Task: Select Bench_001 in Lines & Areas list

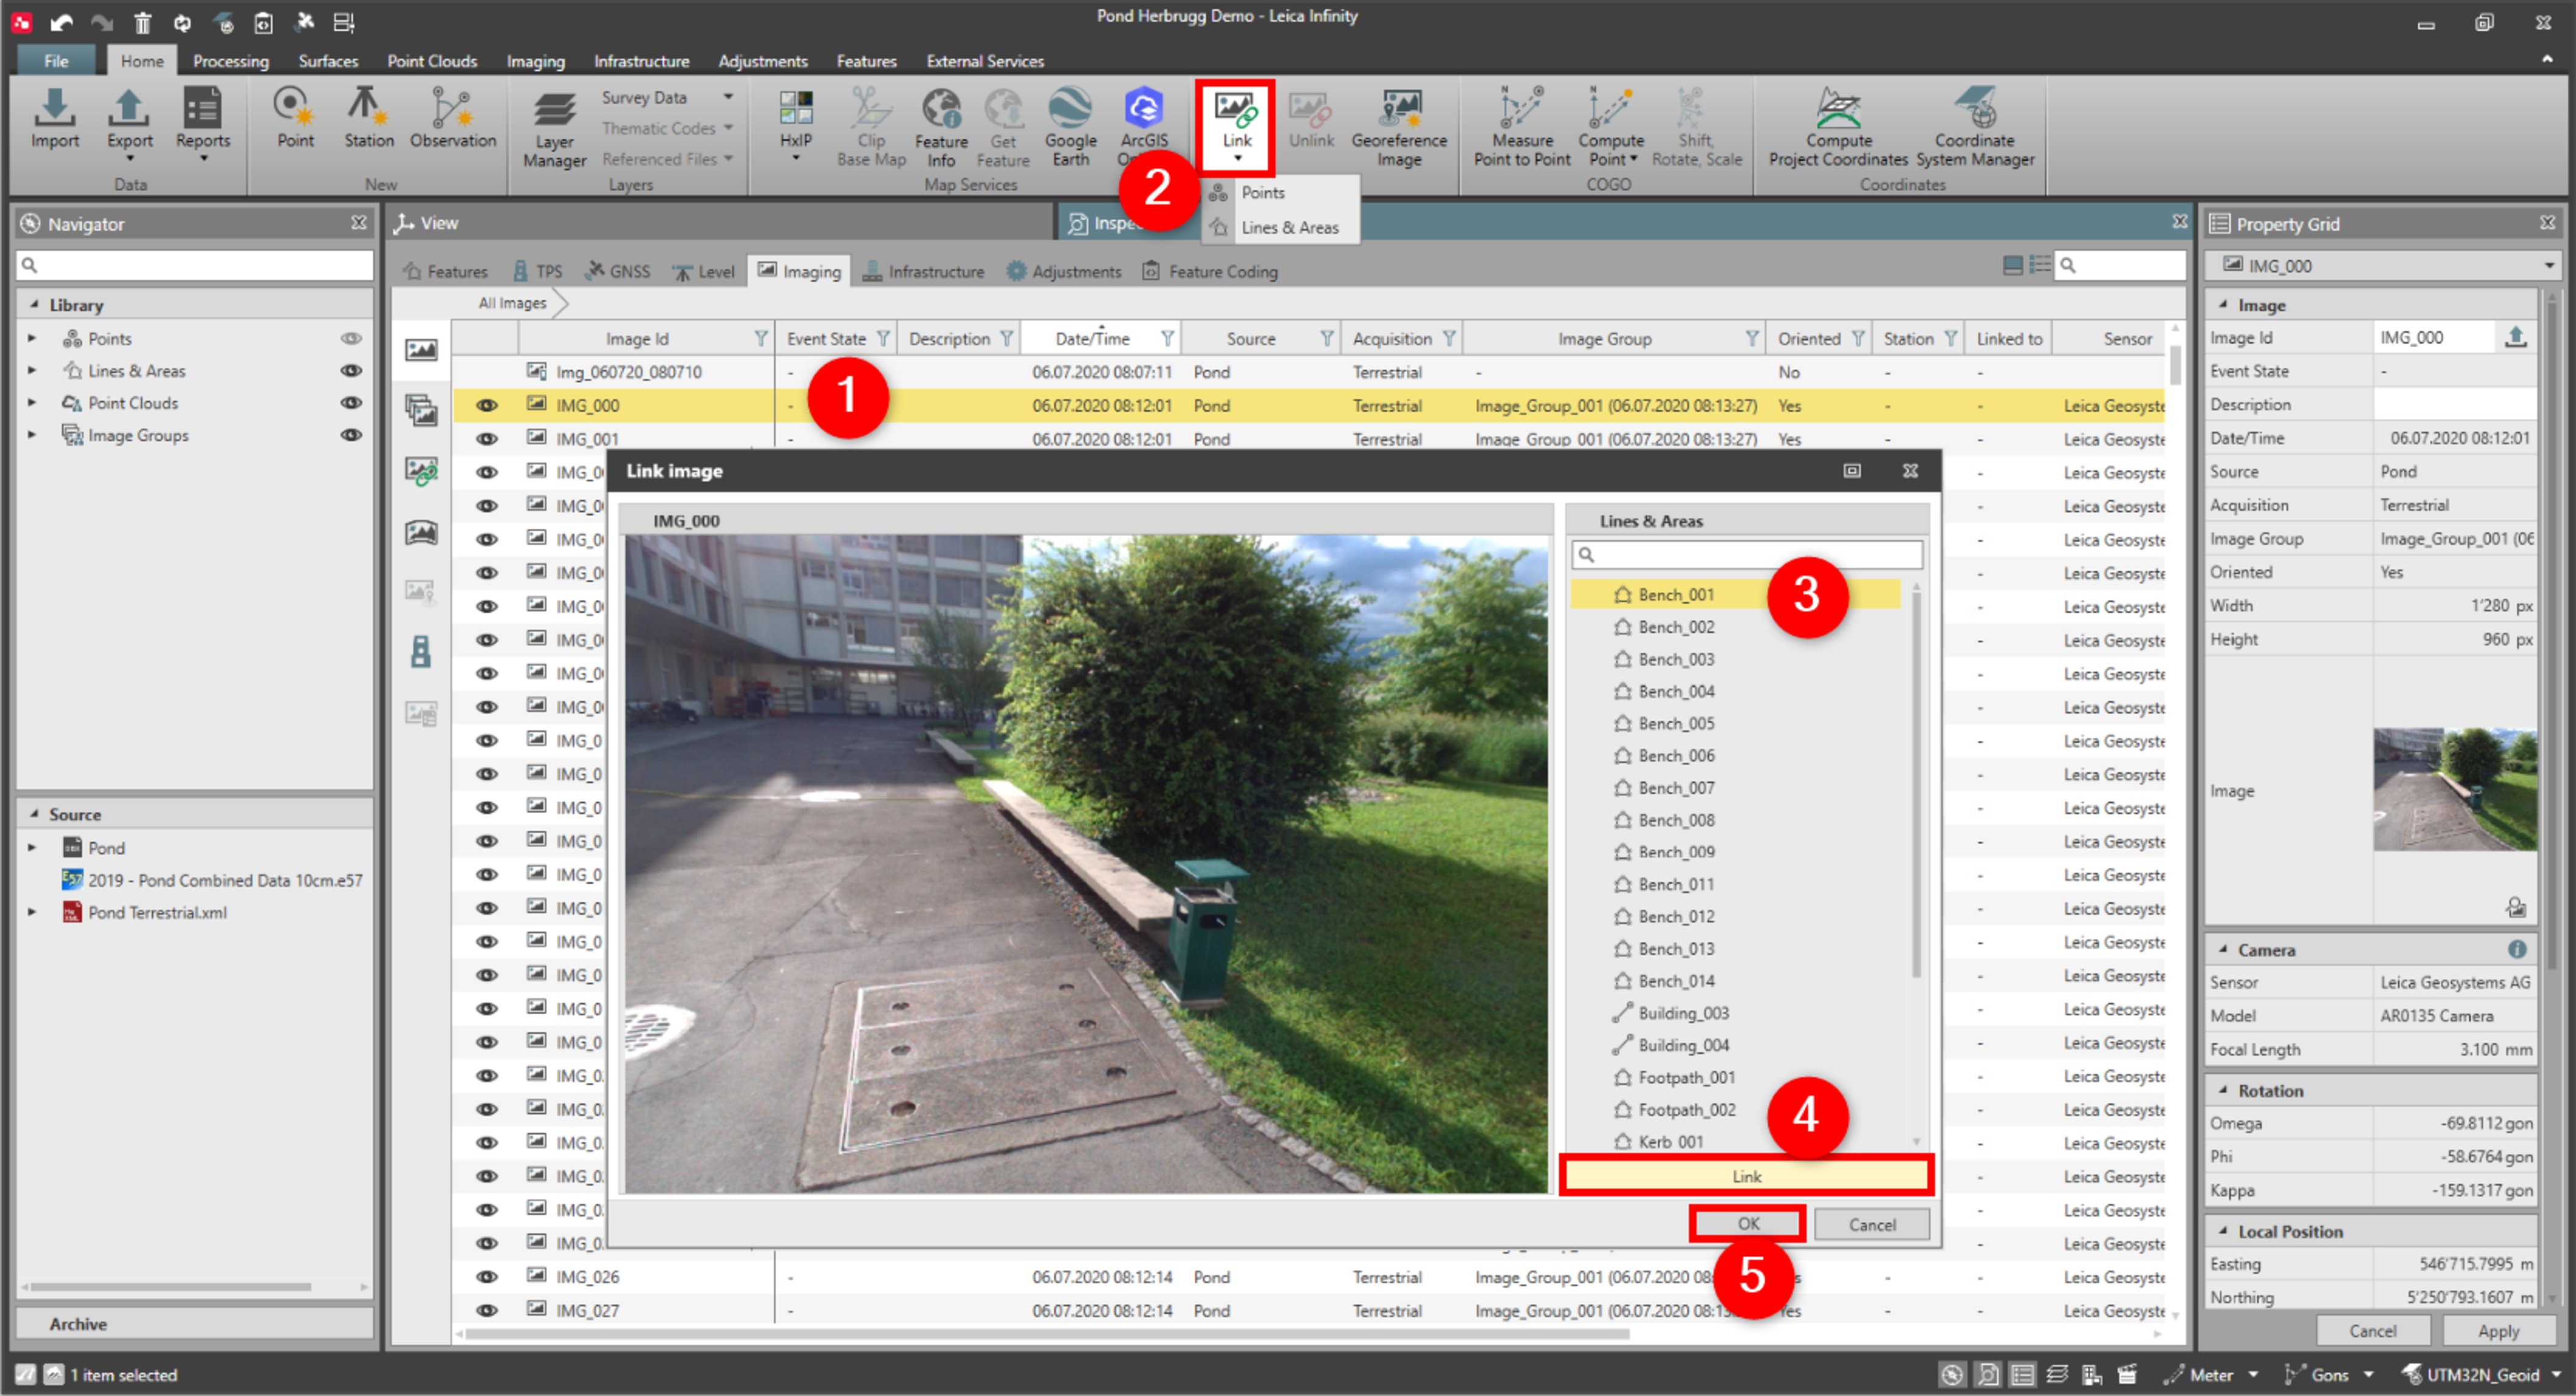Action: (1735, 594)
